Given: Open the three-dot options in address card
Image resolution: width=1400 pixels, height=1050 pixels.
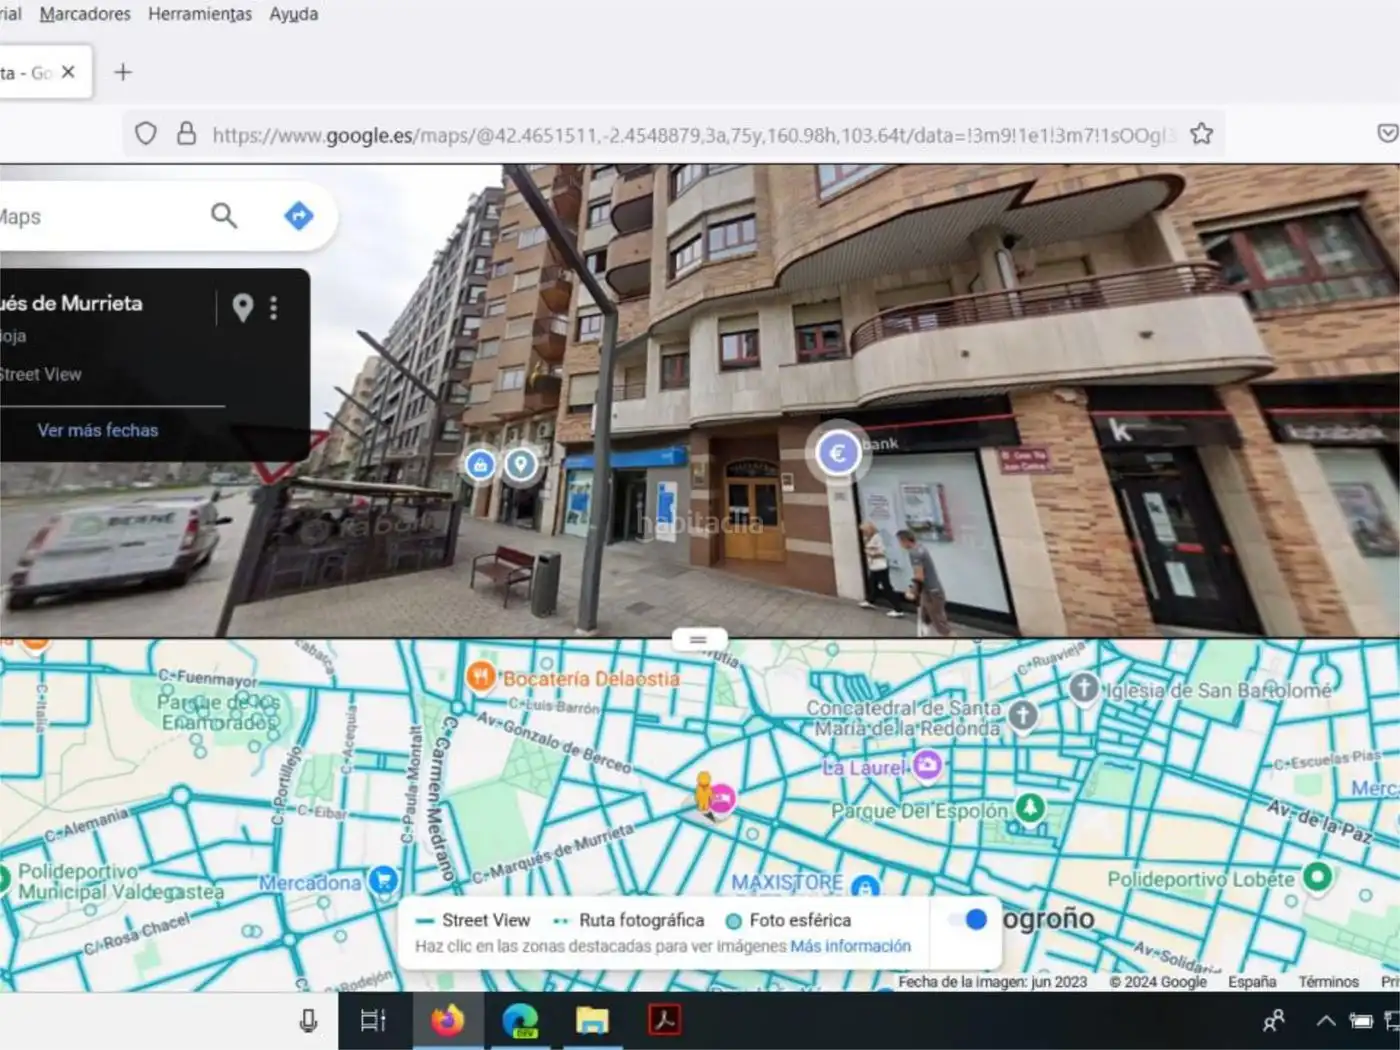Looking at the screenshot, I should click(x=273, y=307).
